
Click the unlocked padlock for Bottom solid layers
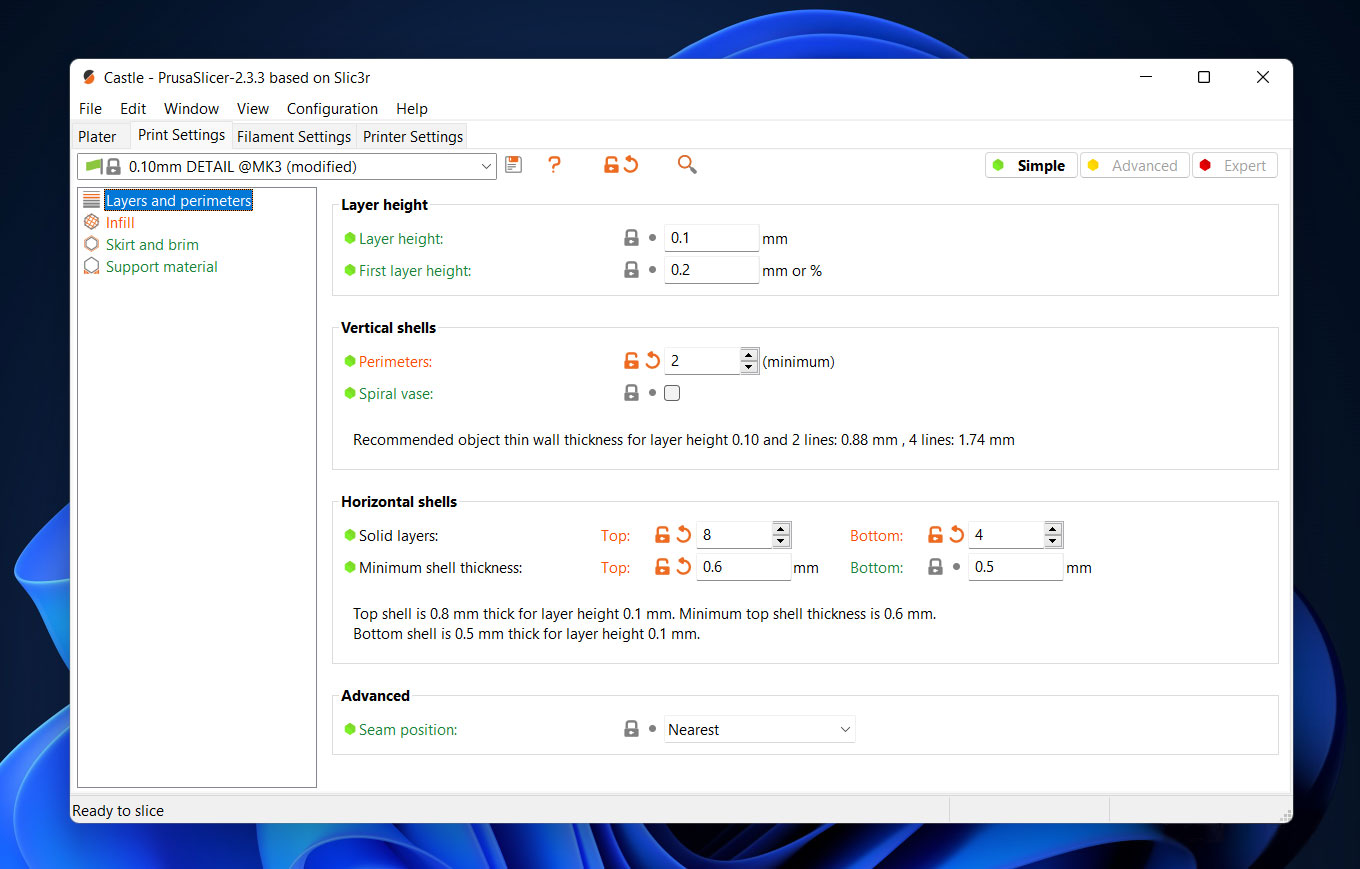[935, 535]
